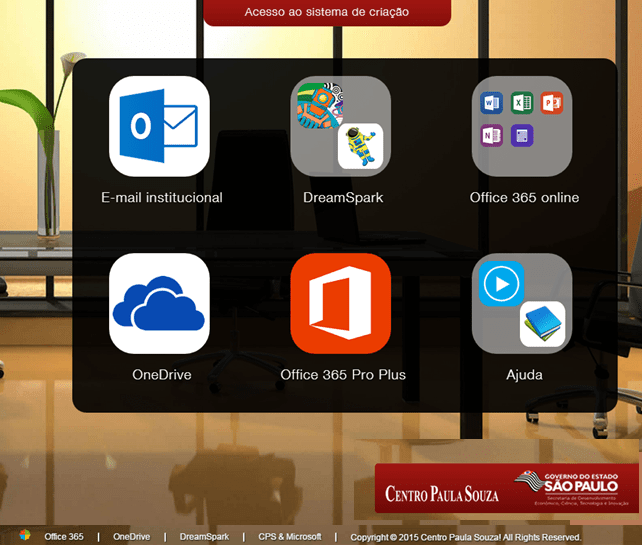Click the blue play video icon in Ajuda
Viewport: 642px width, 546px height.
coord(501,284)
